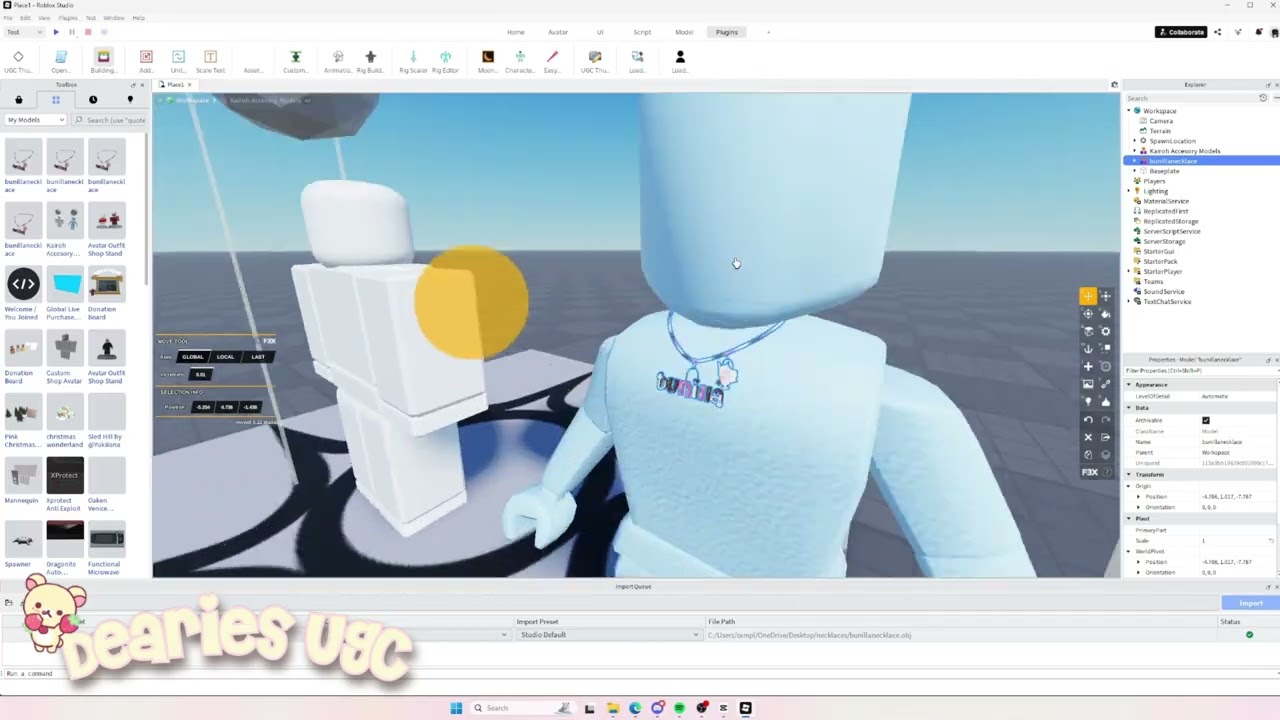Open the Animation plugin with the figure icon

point(338,61)
